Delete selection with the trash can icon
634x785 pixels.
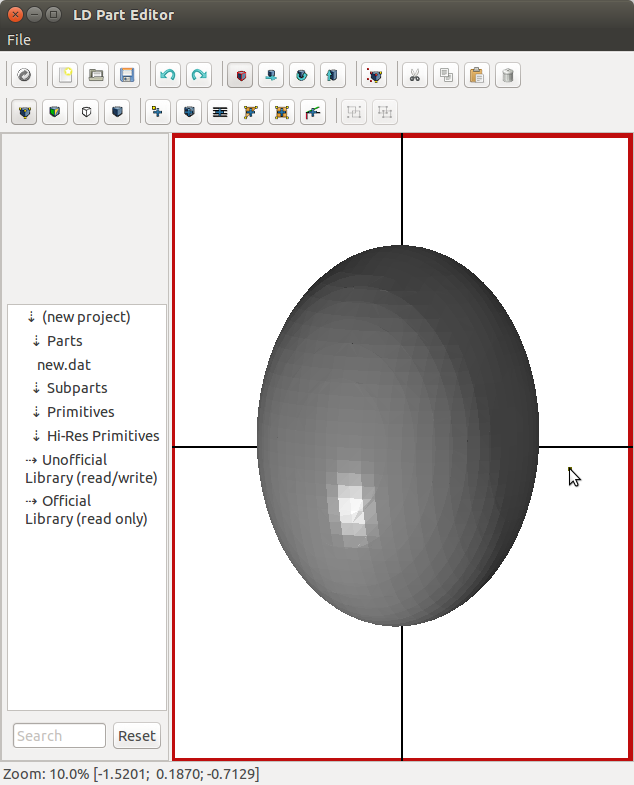(x=507, y=75)
